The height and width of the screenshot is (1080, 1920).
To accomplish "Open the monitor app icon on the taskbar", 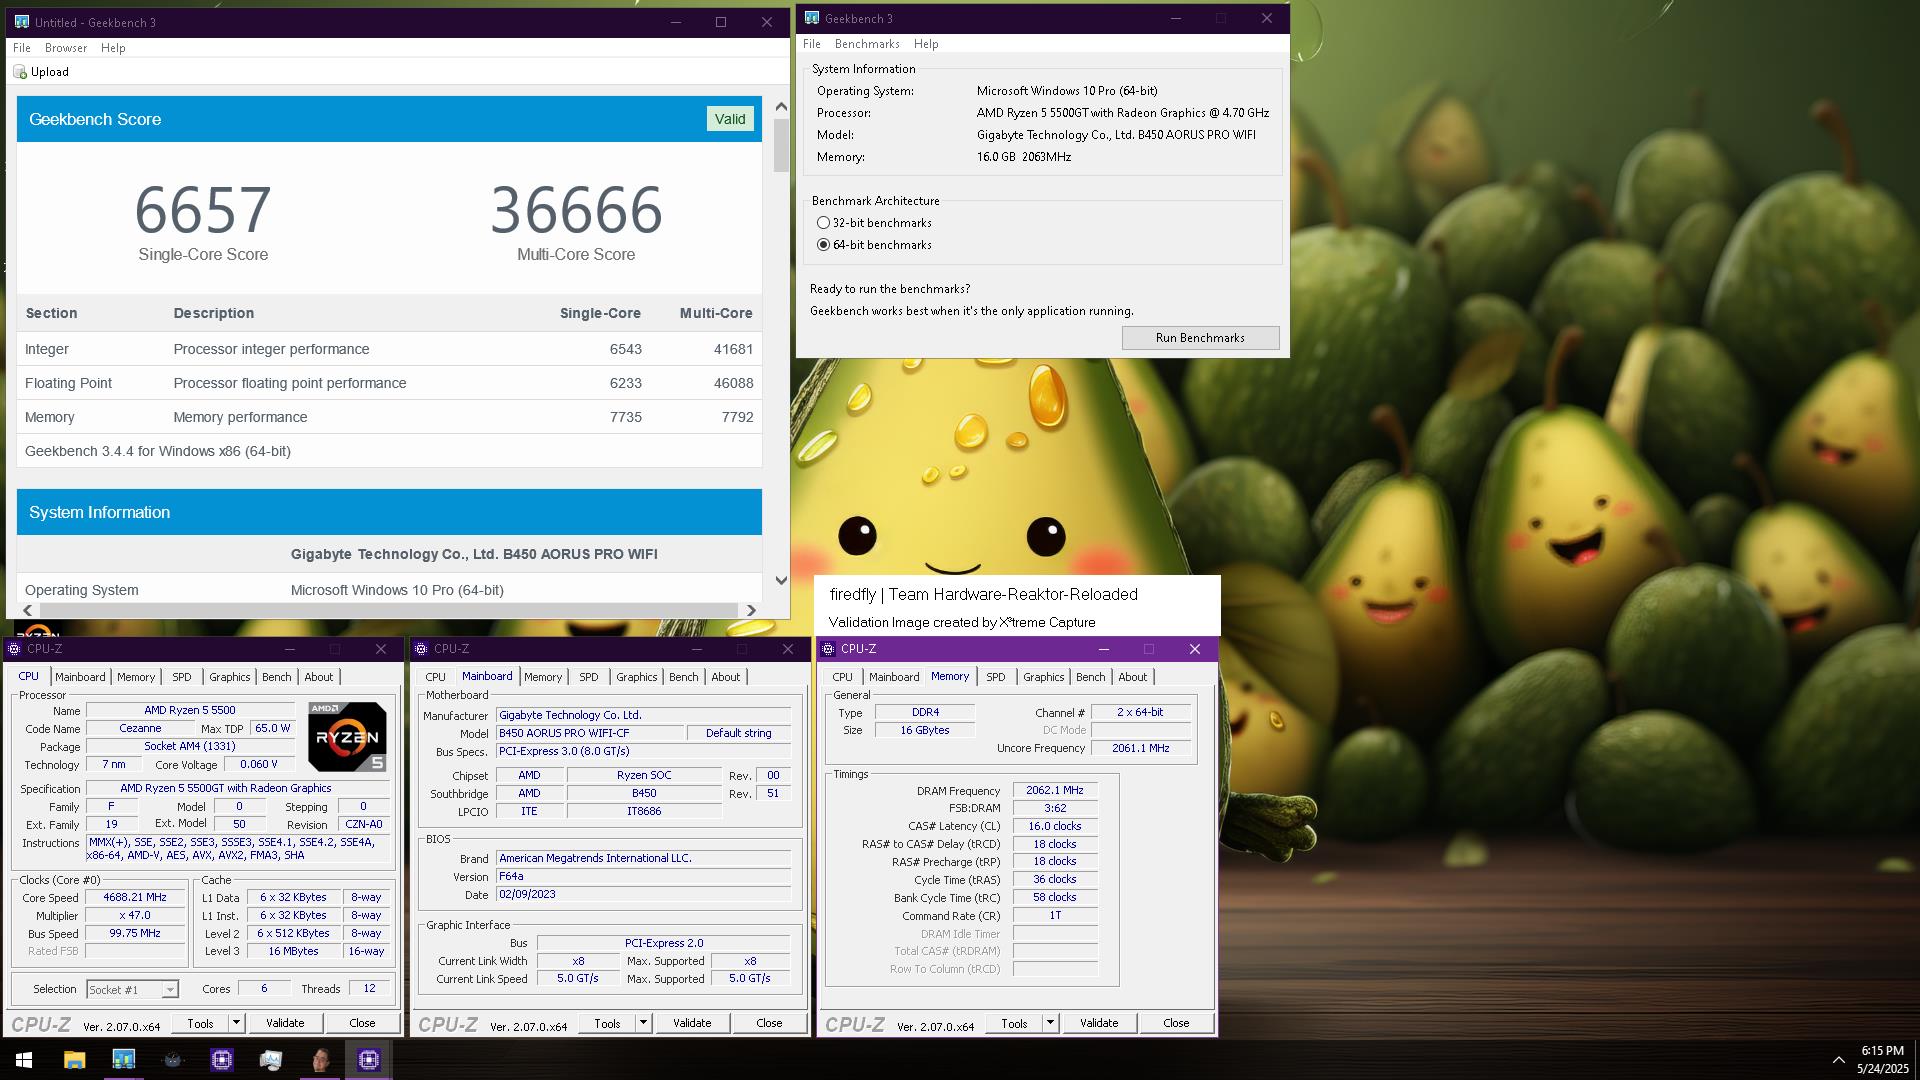I will point(123,1060).
